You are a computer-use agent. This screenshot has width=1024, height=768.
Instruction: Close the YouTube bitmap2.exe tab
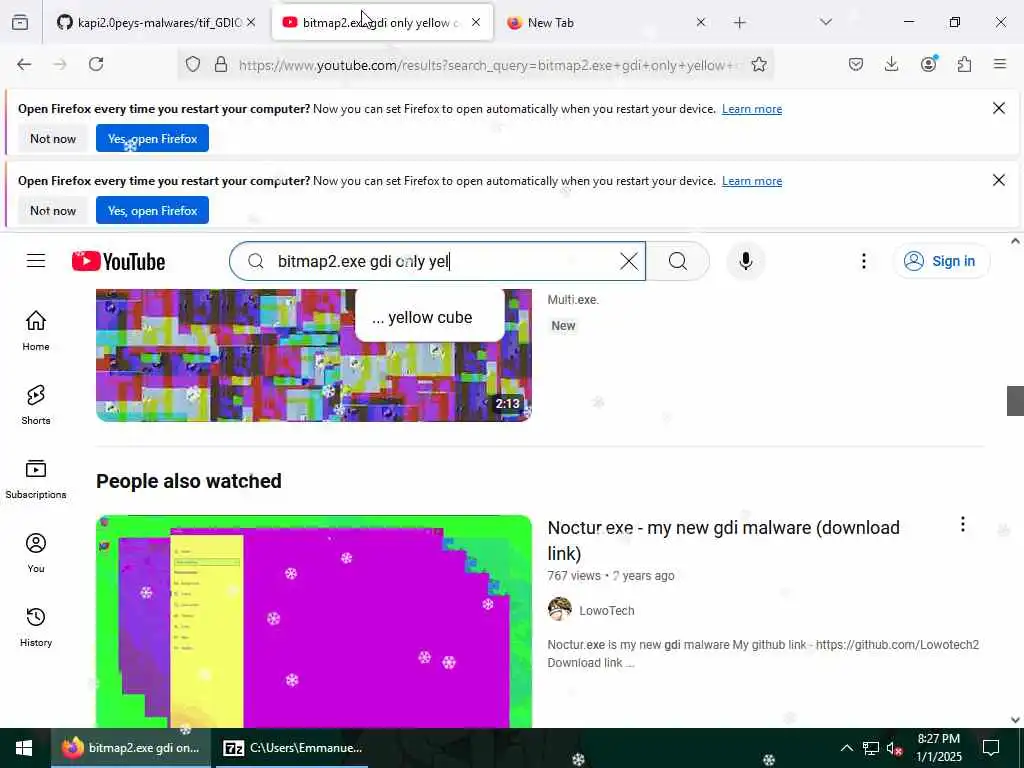[x=475, y=23]
